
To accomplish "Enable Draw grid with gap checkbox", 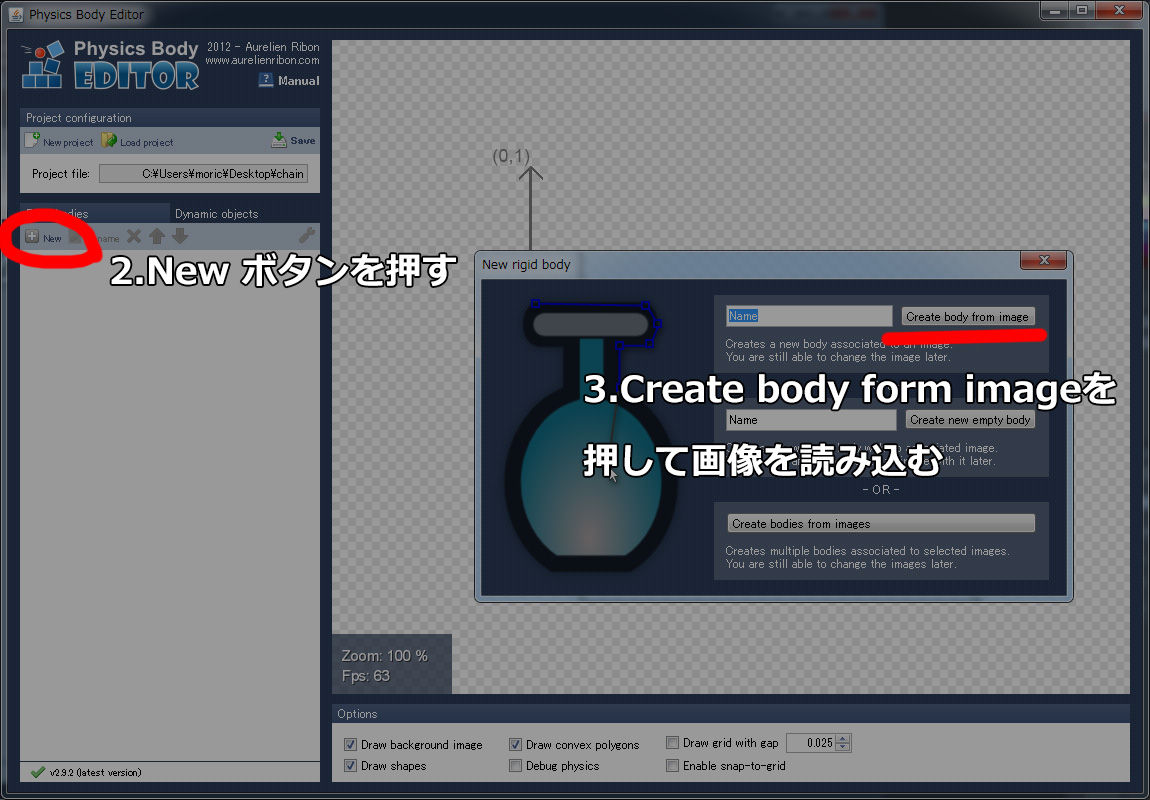I will point(672,743).
